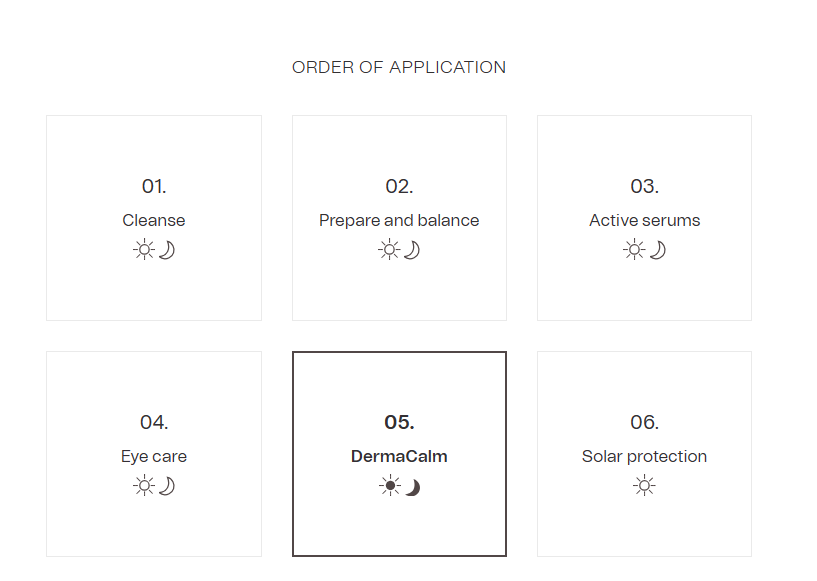The width and height of the screenshot is (817, 581).
Task: Click the moon icon under Eye care
Action: 166,486
